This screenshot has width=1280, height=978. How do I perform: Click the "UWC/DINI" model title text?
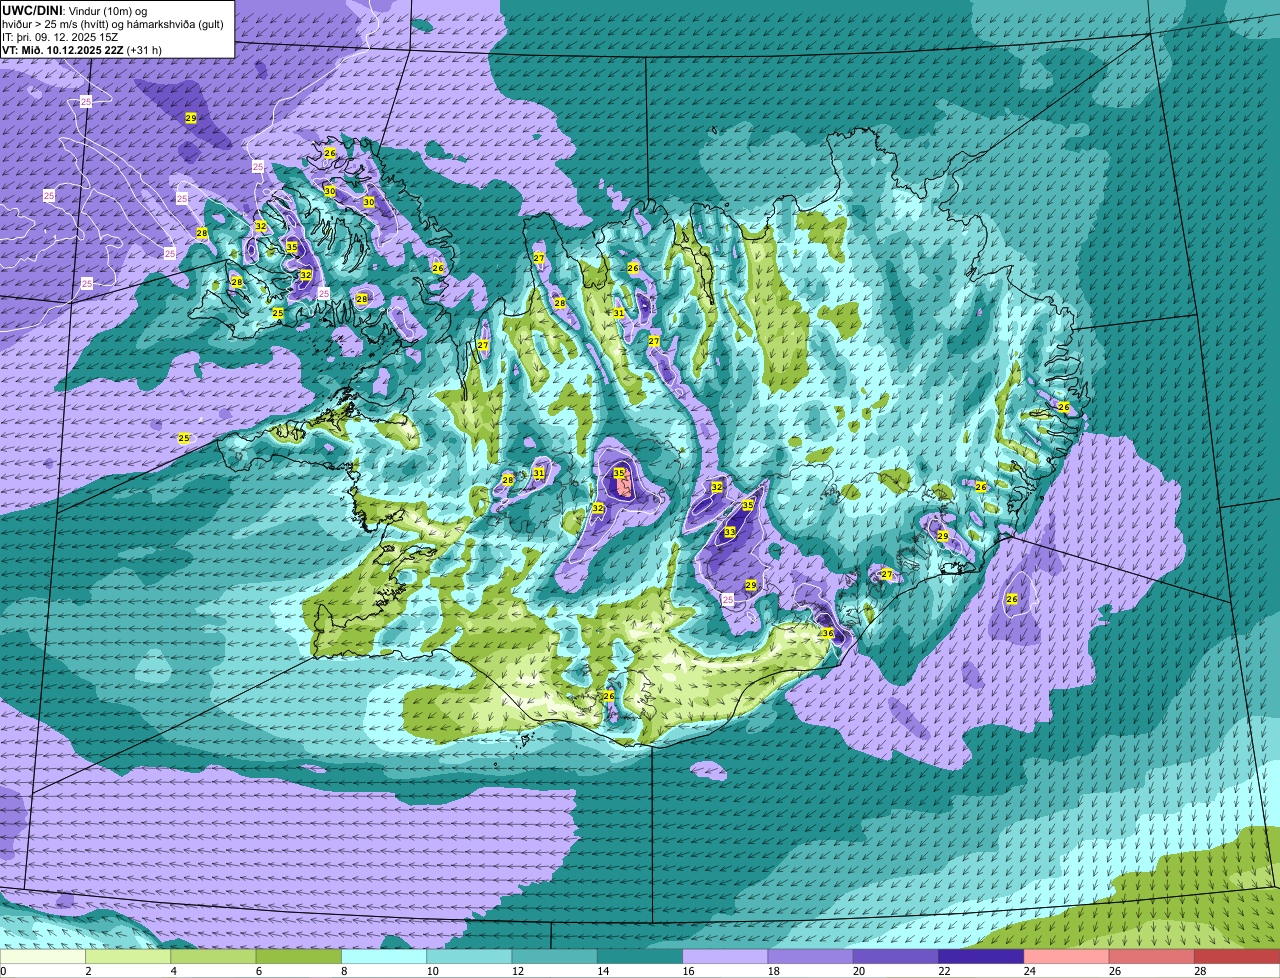(x=31, y=10)
